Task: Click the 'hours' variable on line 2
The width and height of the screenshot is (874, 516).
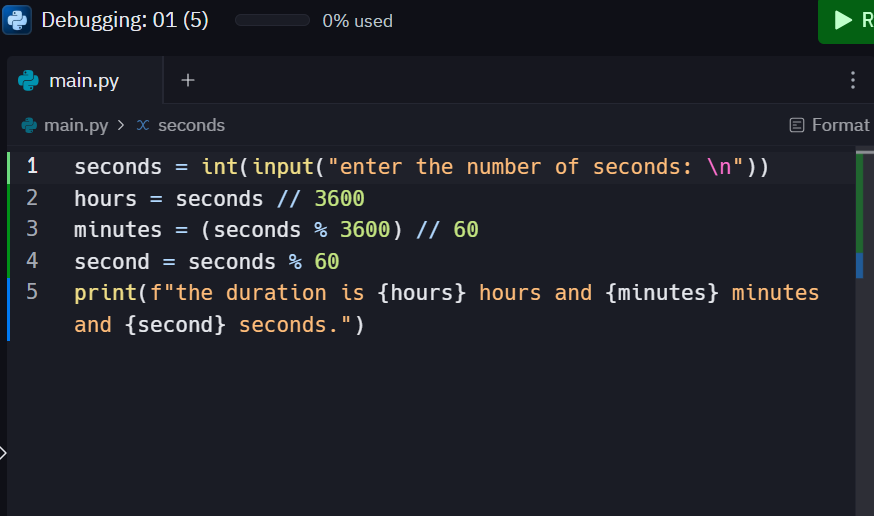Action: [x=105, y=198]
